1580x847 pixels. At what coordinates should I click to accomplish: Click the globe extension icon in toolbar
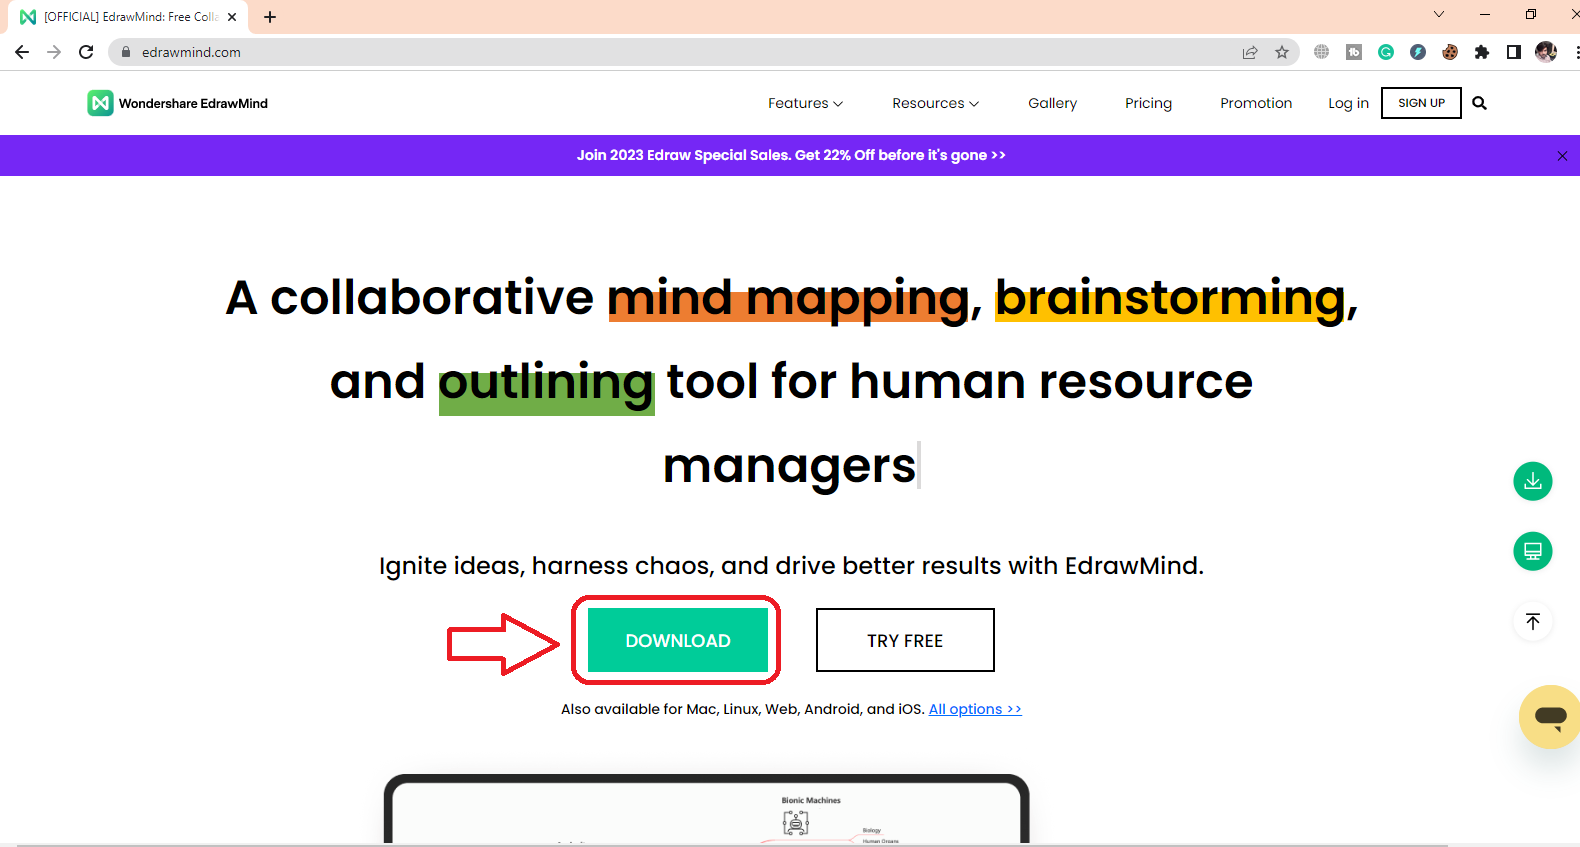point(1322,52)
